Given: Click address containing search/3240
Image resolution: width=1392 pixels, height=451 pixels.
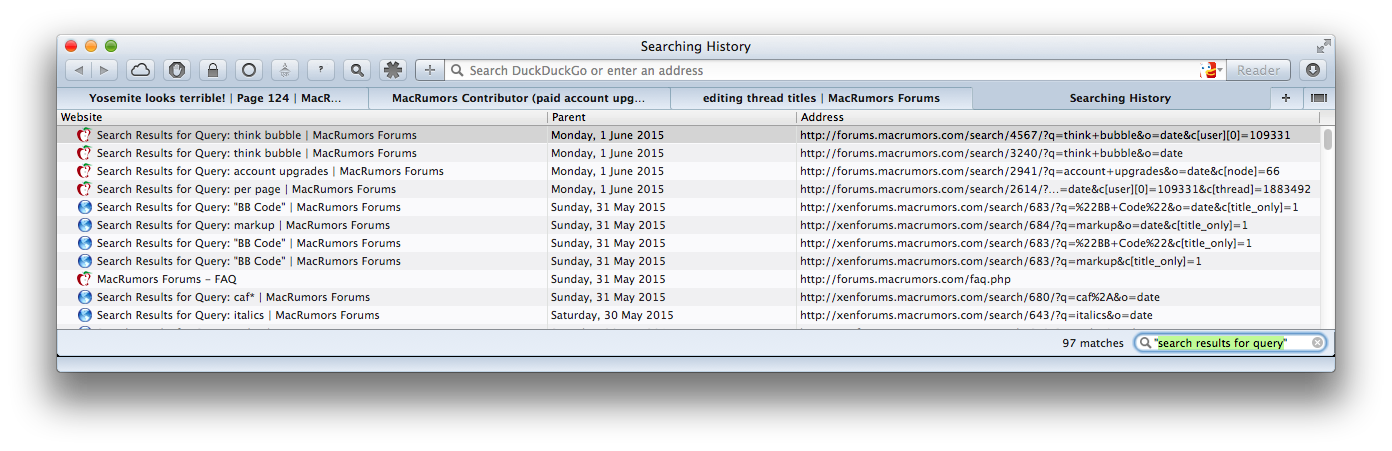Looking at the screenshot, I should [x=991, y=153].
